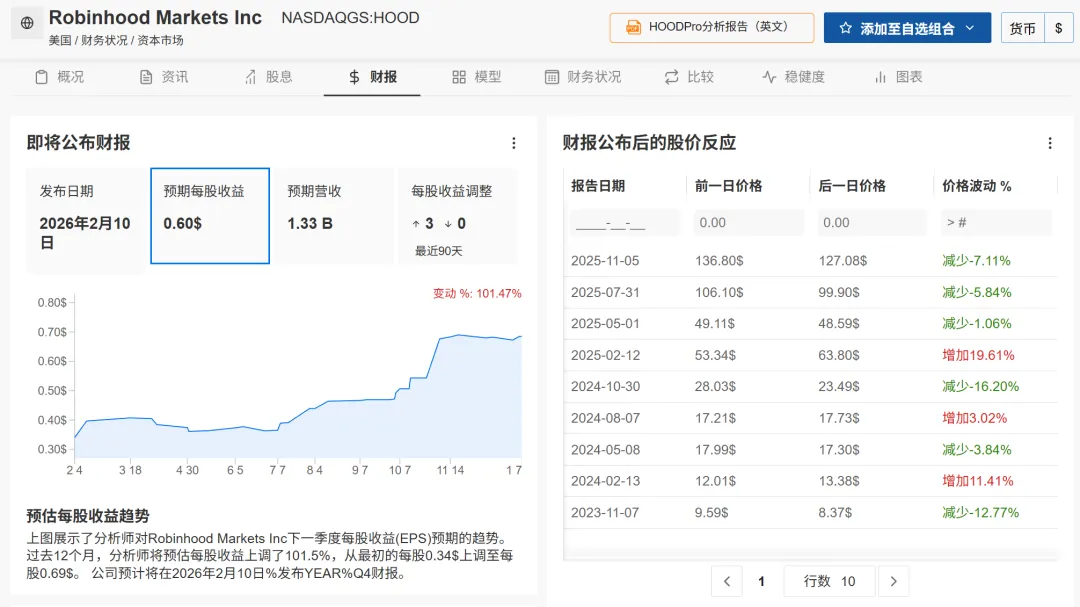
Task: Click the 11 14 date chart axis label
Action: click(x=450, y=470)
